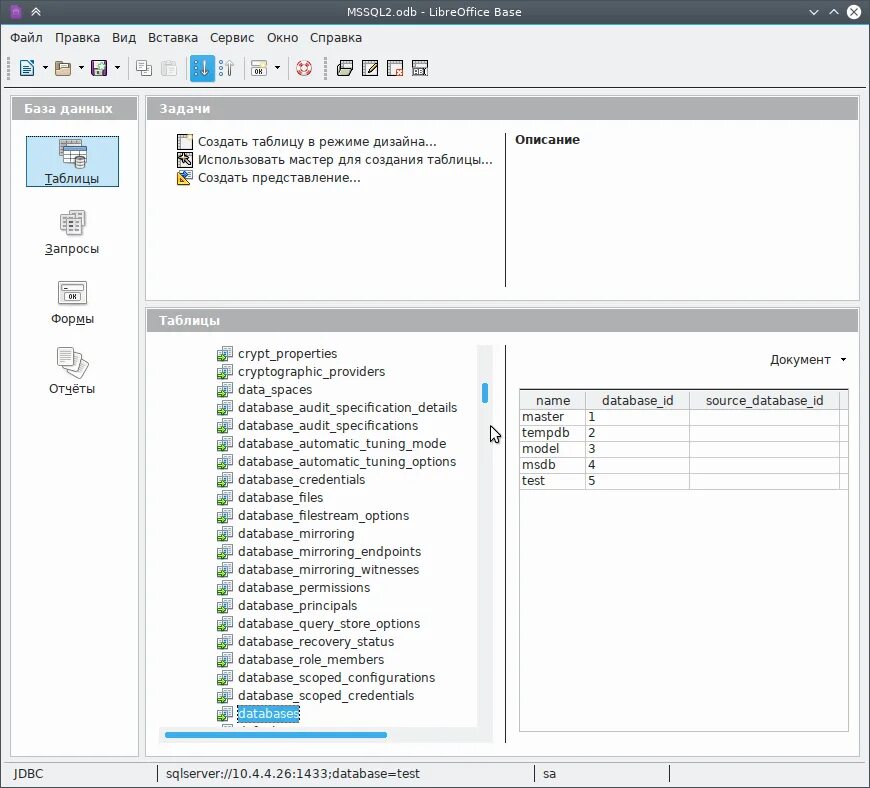Switch to the Отчёты section
The width and height of the screenshot is (870, 788).
[72, 371]
